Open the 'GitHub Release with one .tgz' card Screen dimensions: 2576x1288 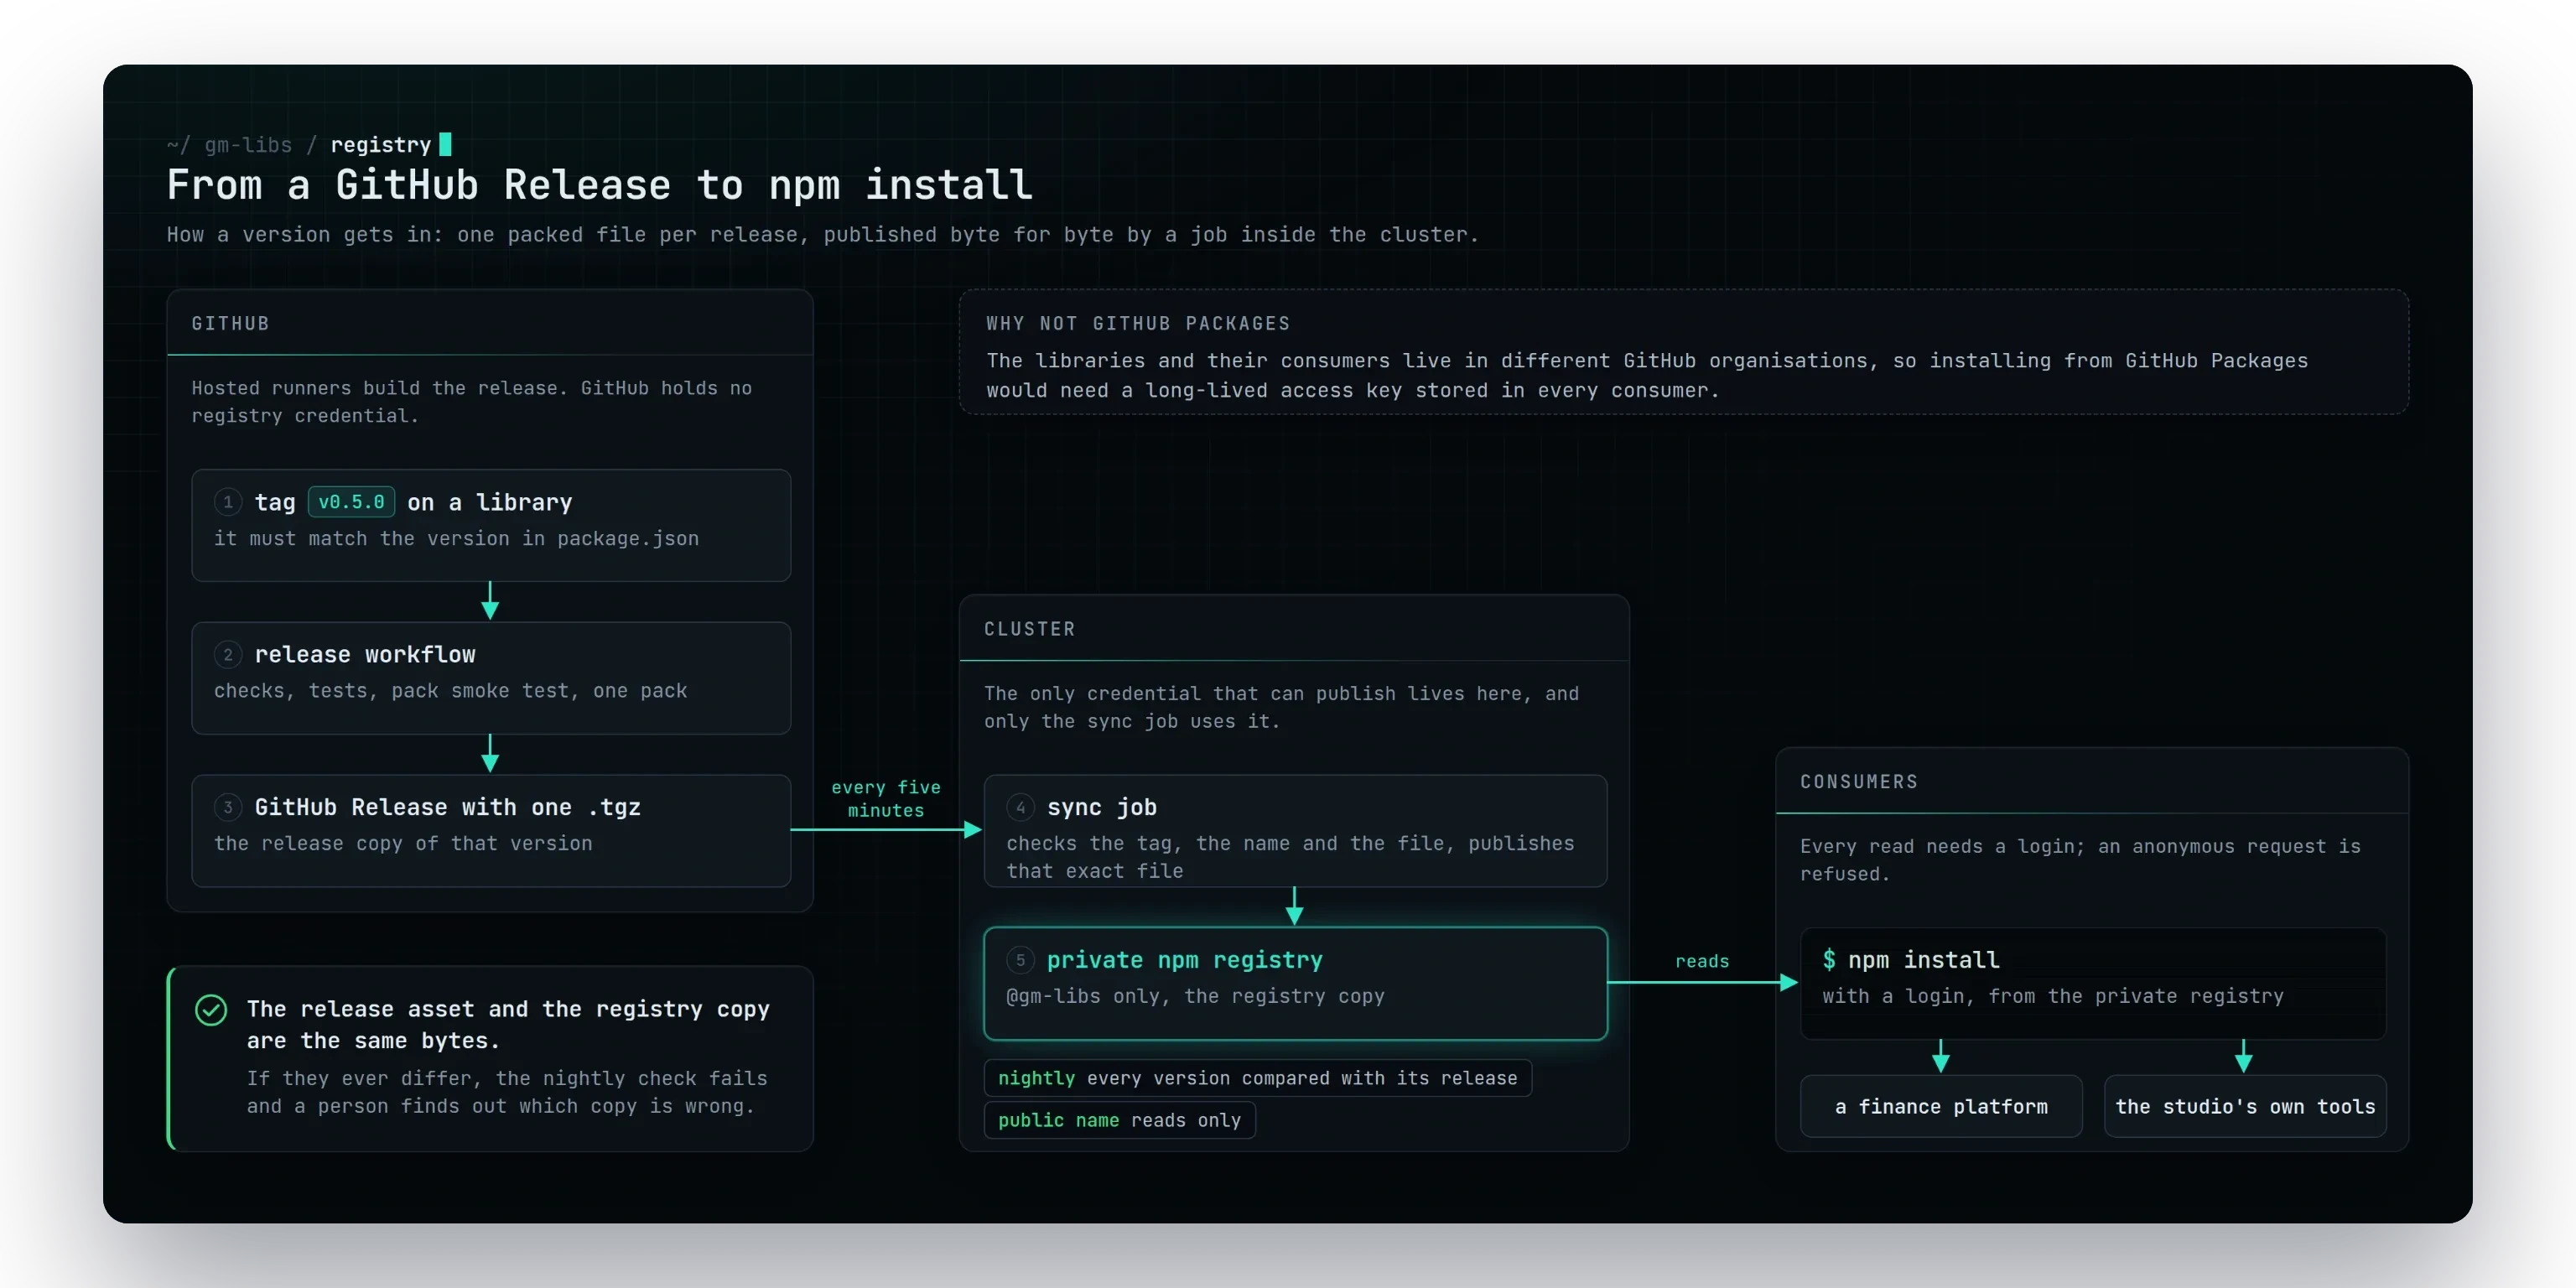point(491,830)
